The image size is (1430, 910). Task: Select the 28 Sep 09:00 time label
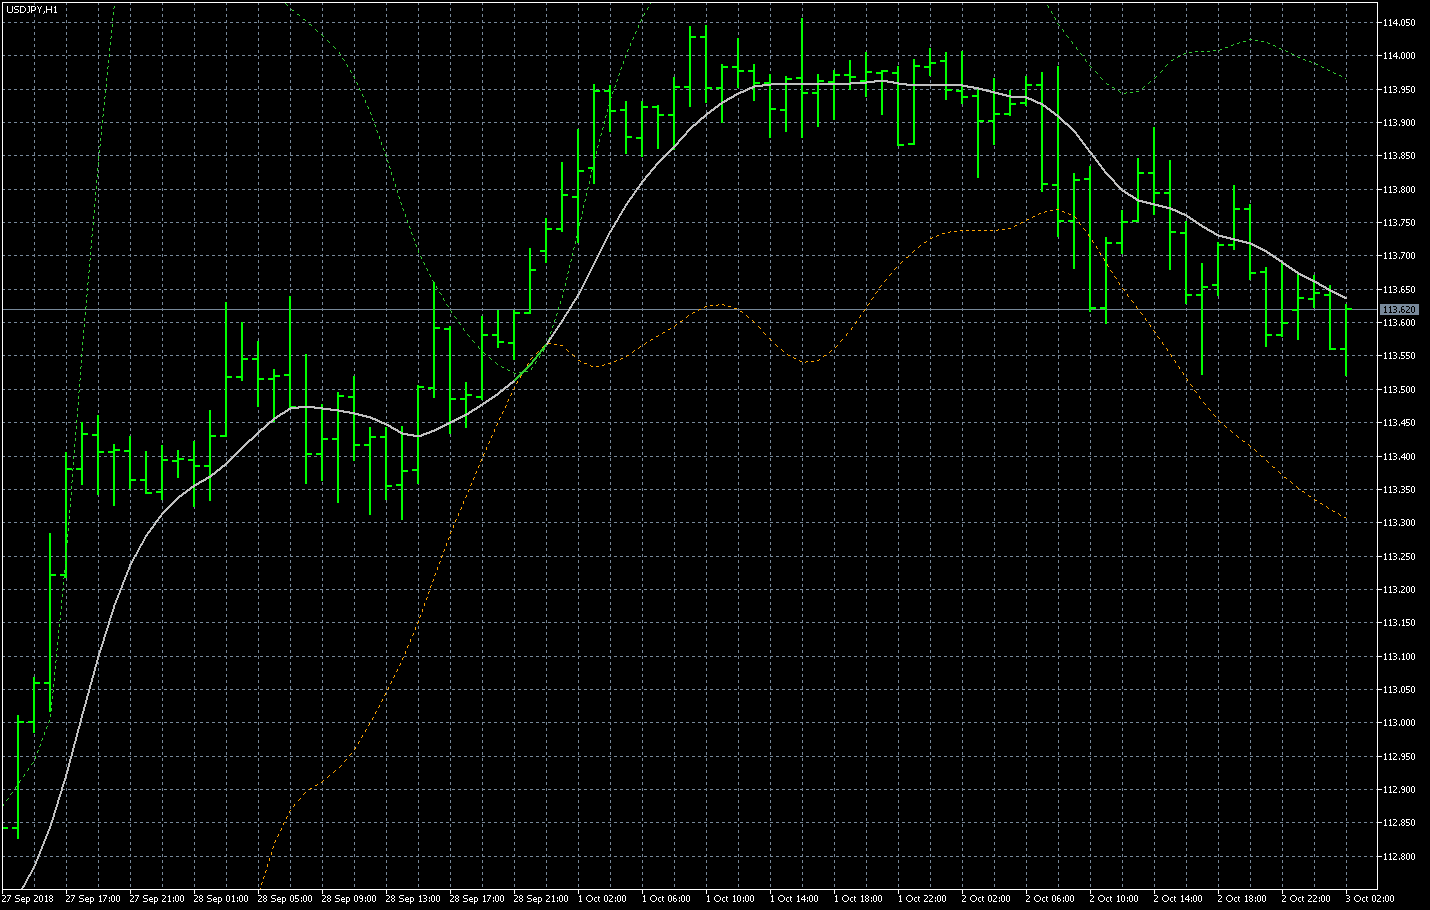click(x=349, y=899)
